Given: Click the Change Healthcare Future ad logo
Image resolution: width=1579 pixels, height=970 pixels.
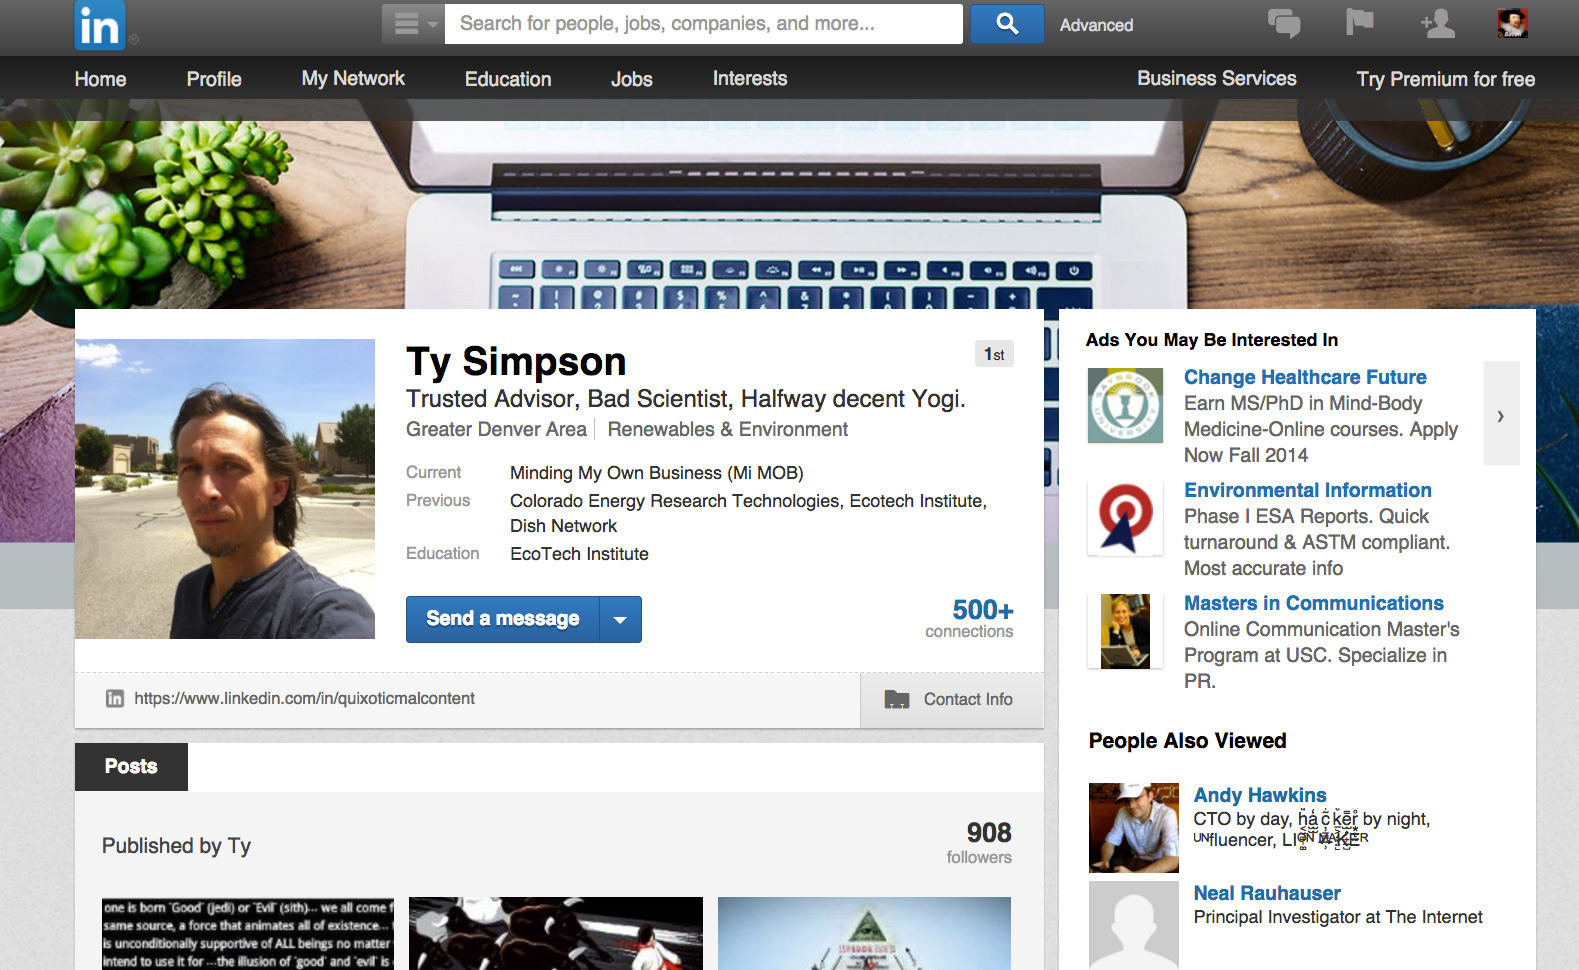Looking at the screenshot, I should click(1126, 406).
